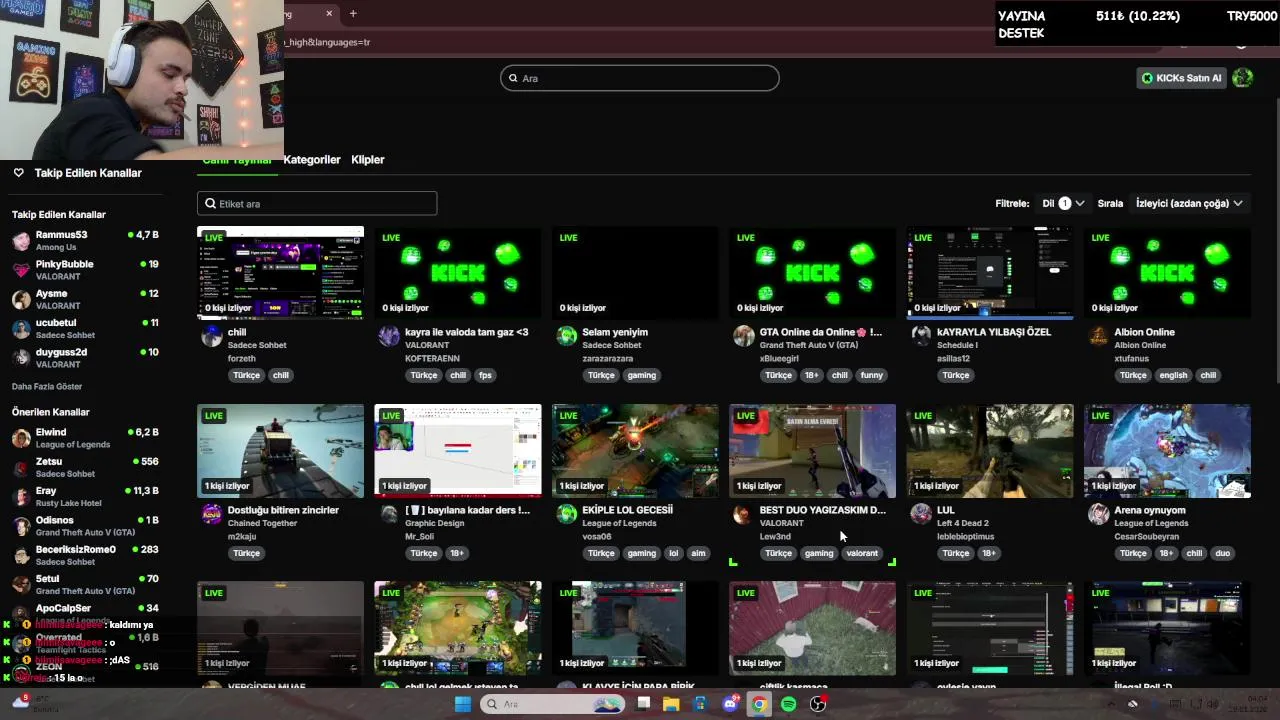
Task: Click the CesarSoubeyran avatar for Arena oynuyom
Action: [x=1099, y=514]
